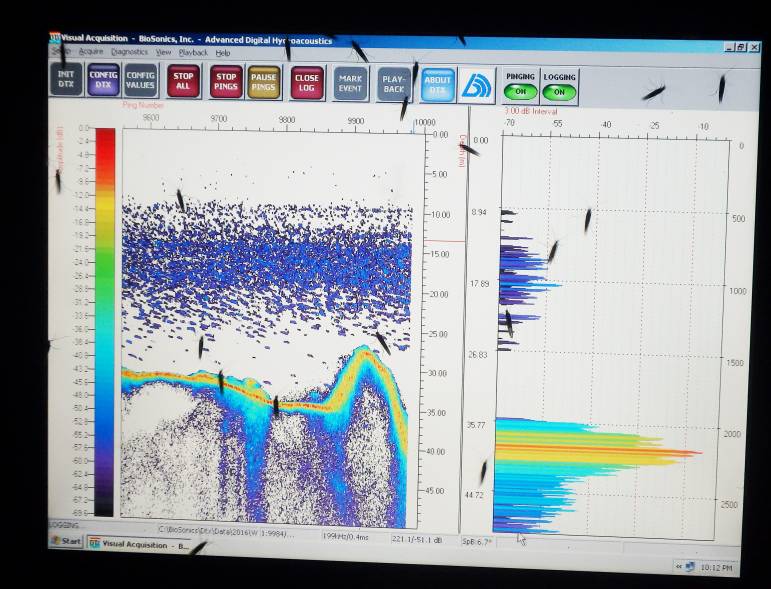Screen dimensions: 771x589
Task: Click the ABOUT DTX button
Action: [x=438, y=86]
